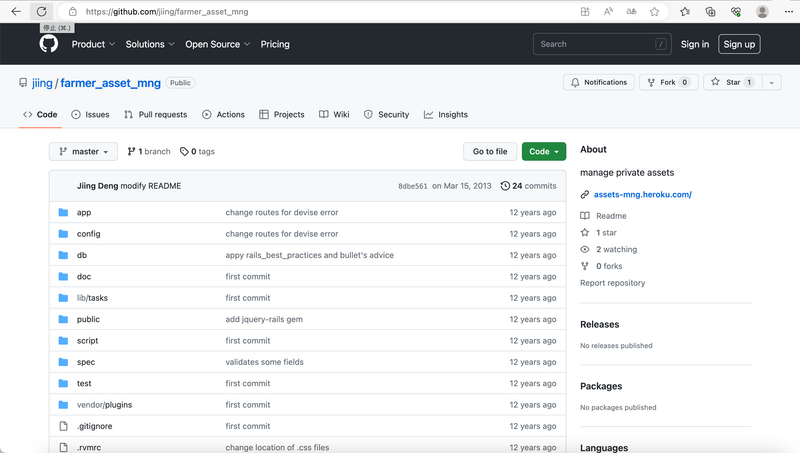The width and height of the screenshot is (800, 453).
Task: Expand the Solutions navigation menu
Action: (150, 44)
